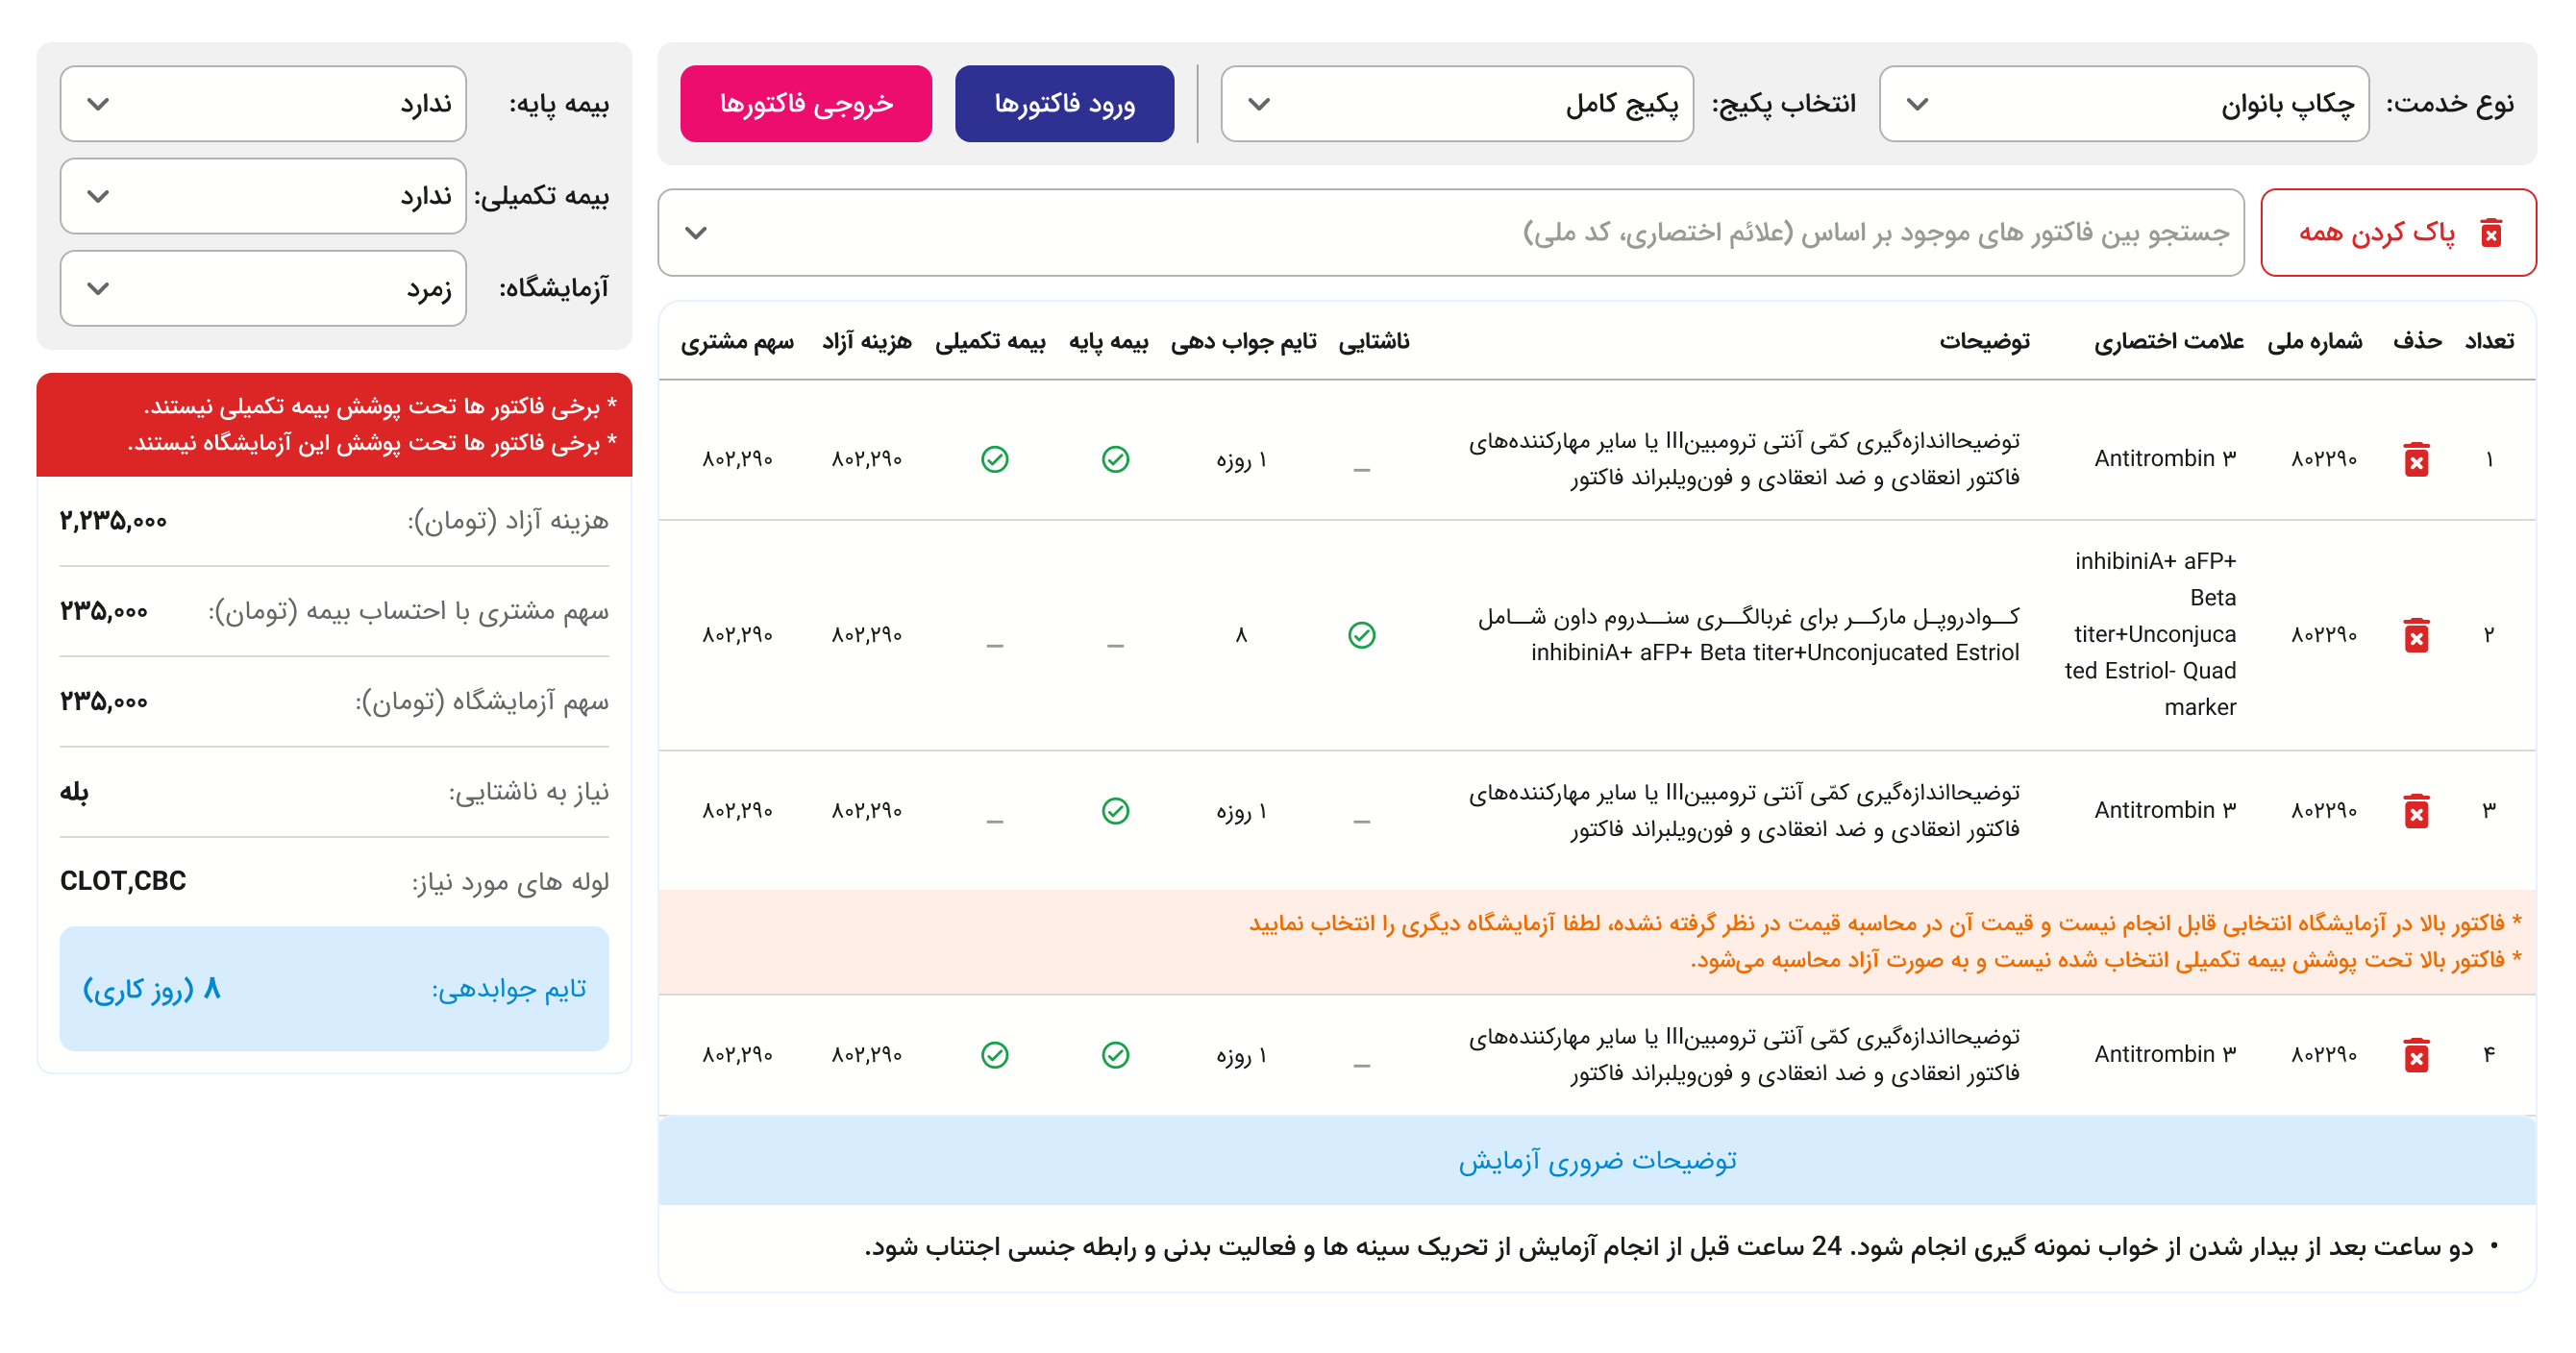Click orange lab unavailable warning under row 3
The height and width of the screenshot is (1353, 2576).
[x=1597, y=941]
